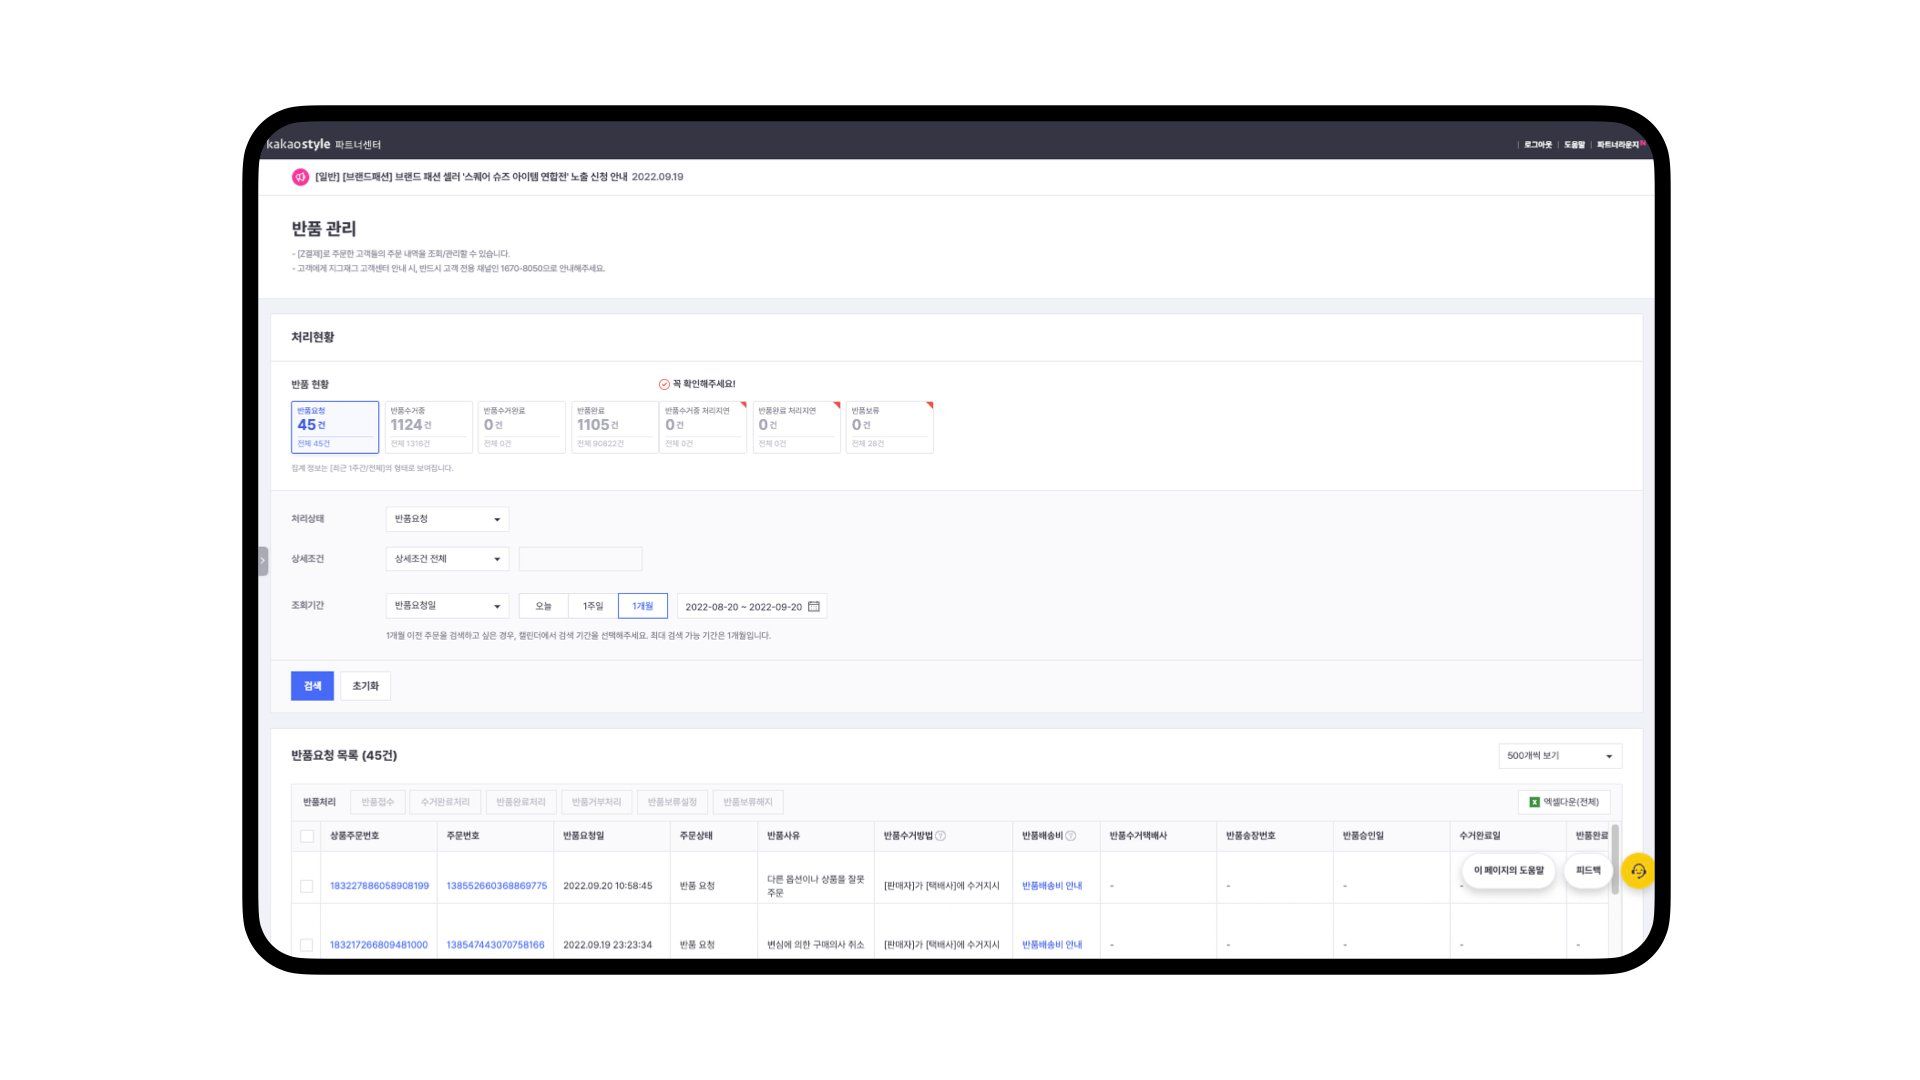
Task: Select the 반품수거중 처리지연 status card
Action: tap(703, 427)
